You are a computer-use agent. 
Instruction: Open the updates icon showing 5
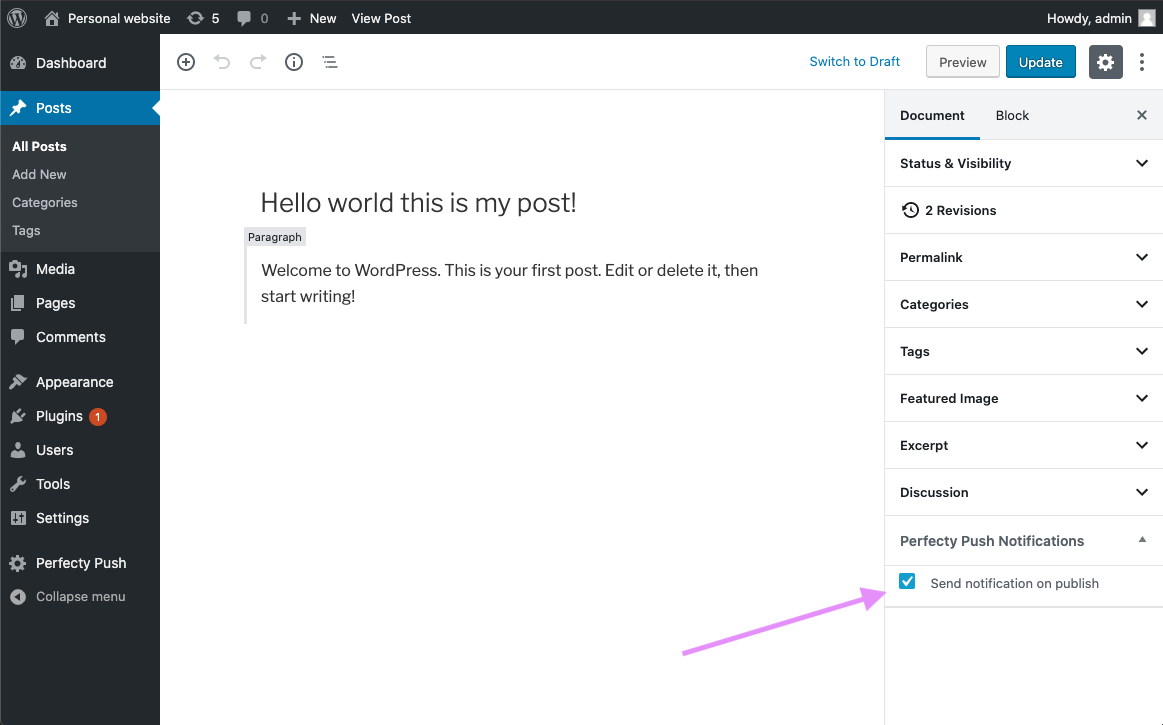(203, 18)
